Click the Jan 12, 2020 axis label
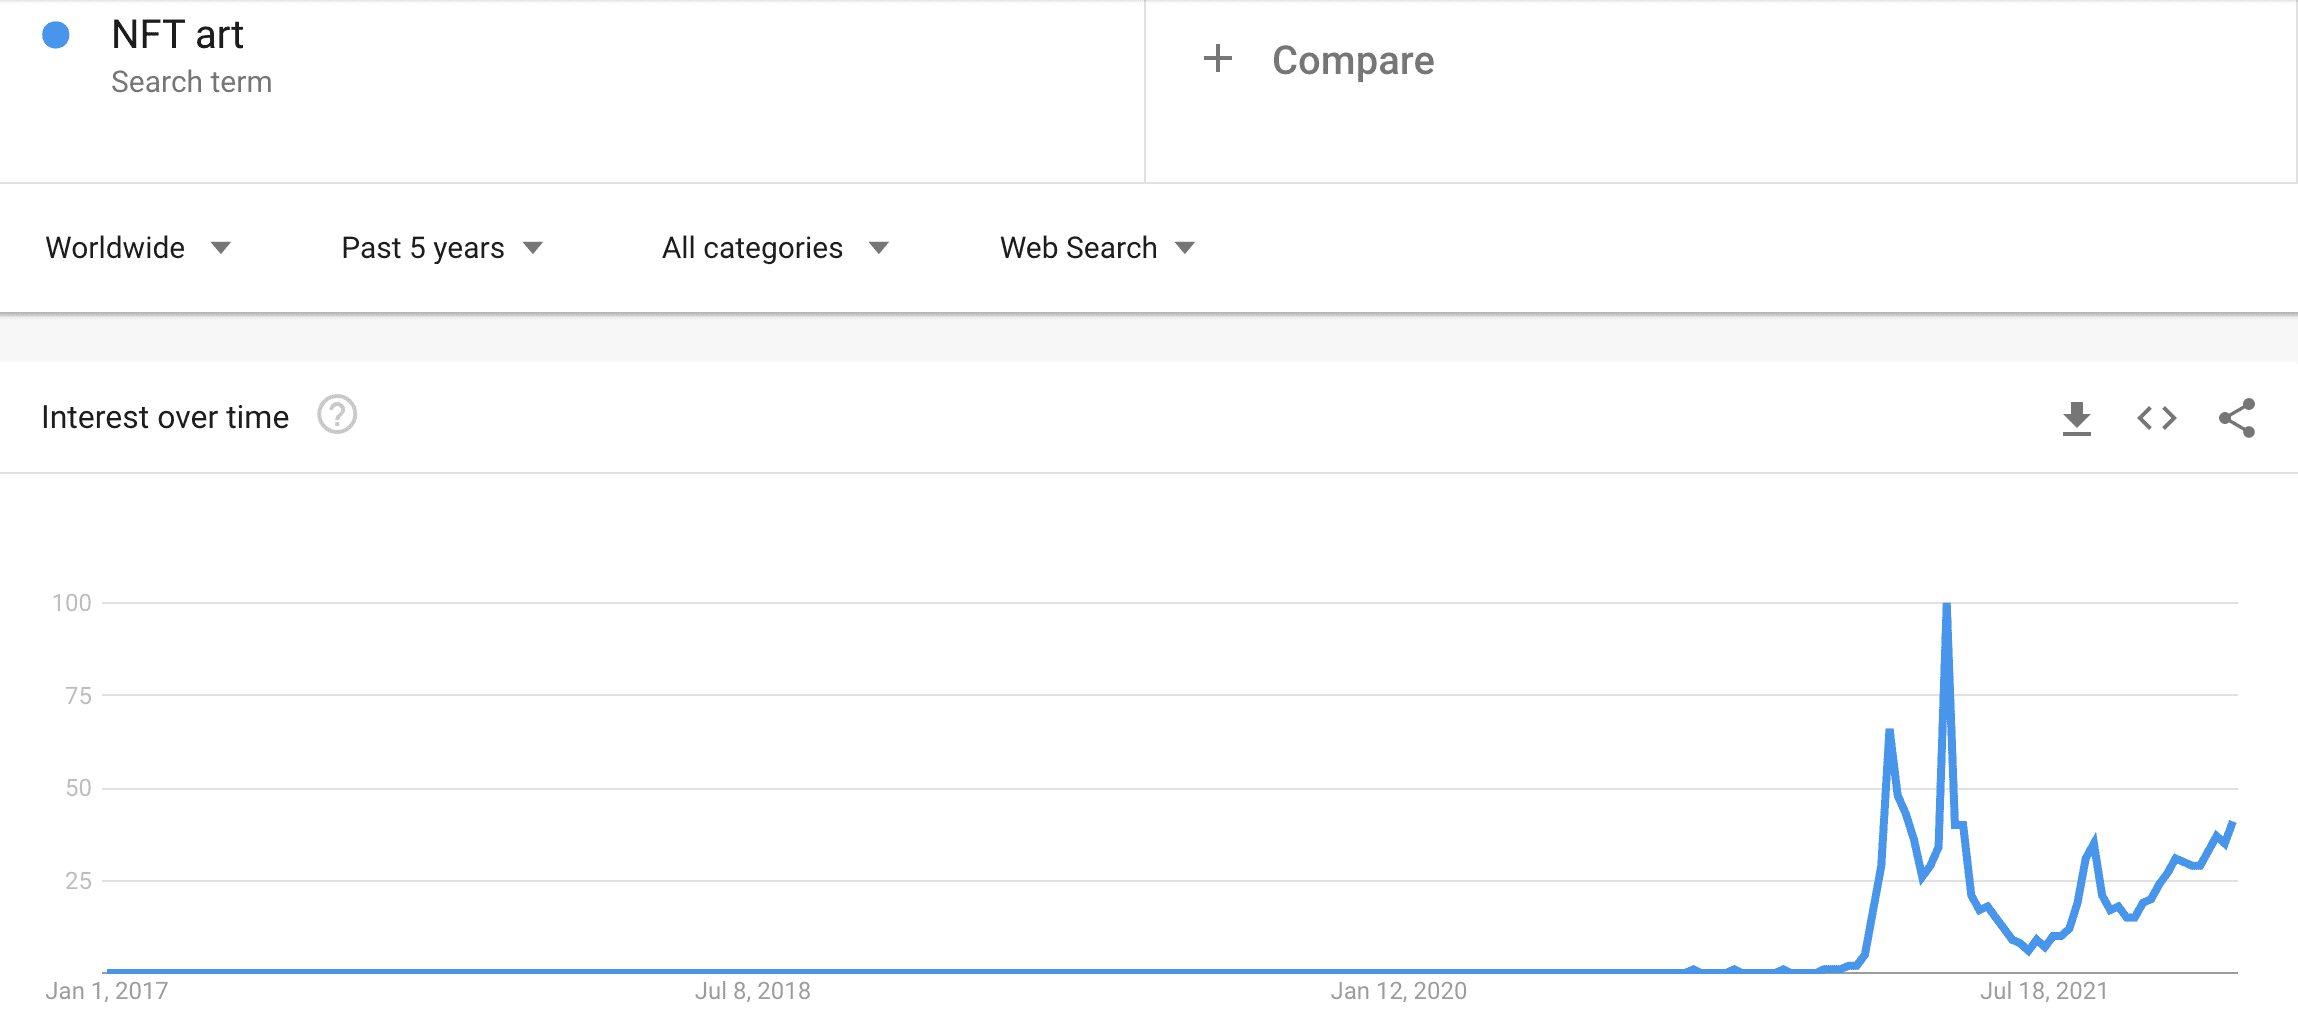This screenshot has height=1024, width=2298. 1398,991
